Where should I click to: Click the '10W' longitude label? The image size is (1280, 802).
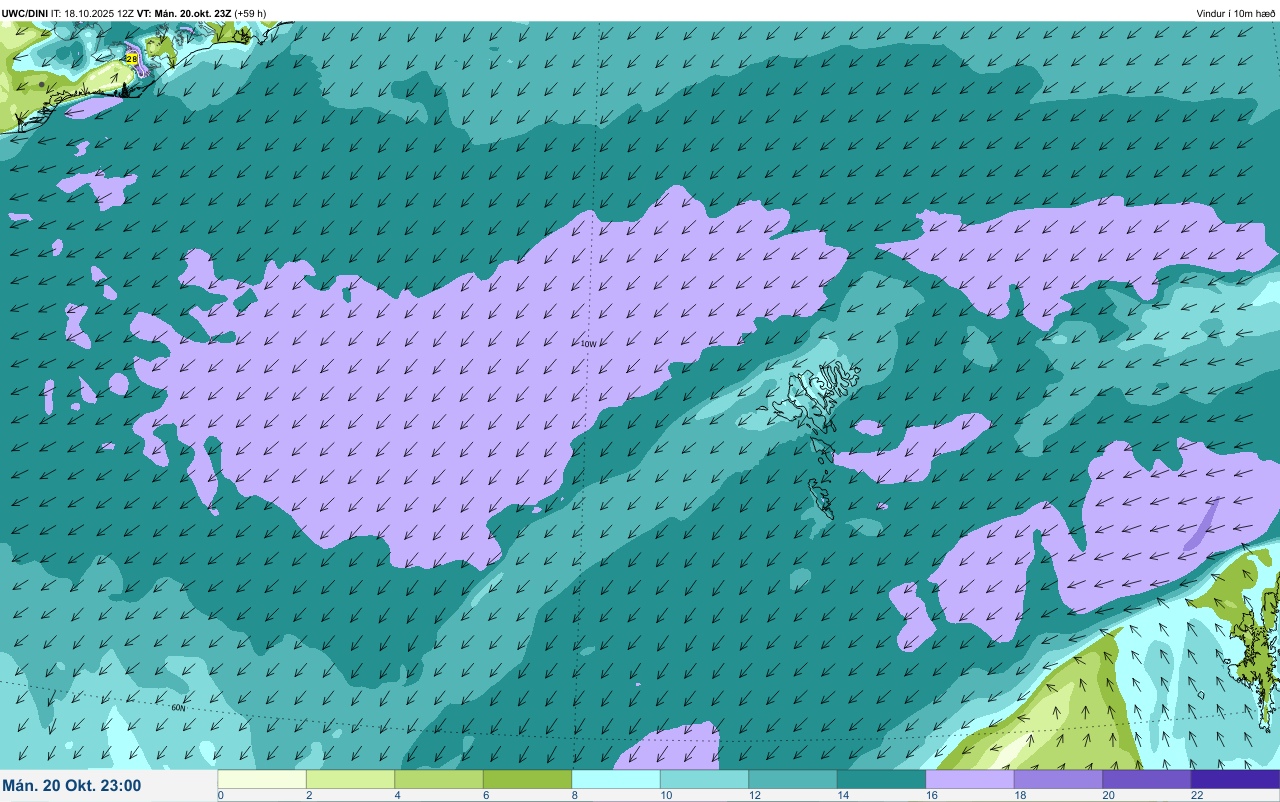[x=588, y=344]
